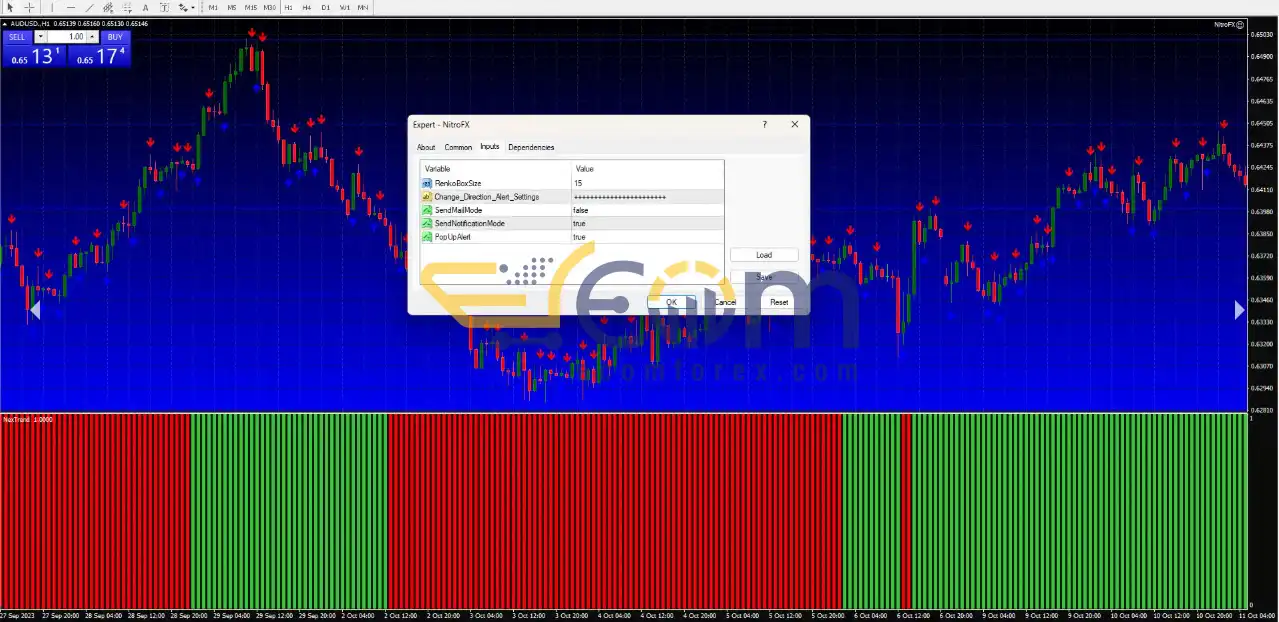The height and width of the screenshot is (622, 1279).
Task: Click the Variable column header
Action: pyautogui.click(x=496, y=169)
